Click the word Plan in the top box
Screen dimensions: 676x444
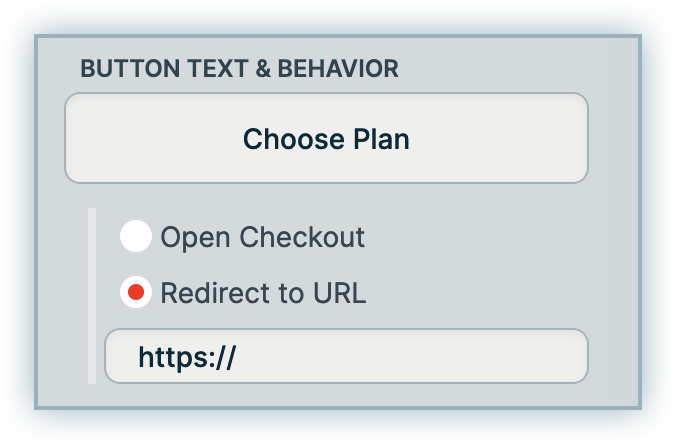coord(378,138)
